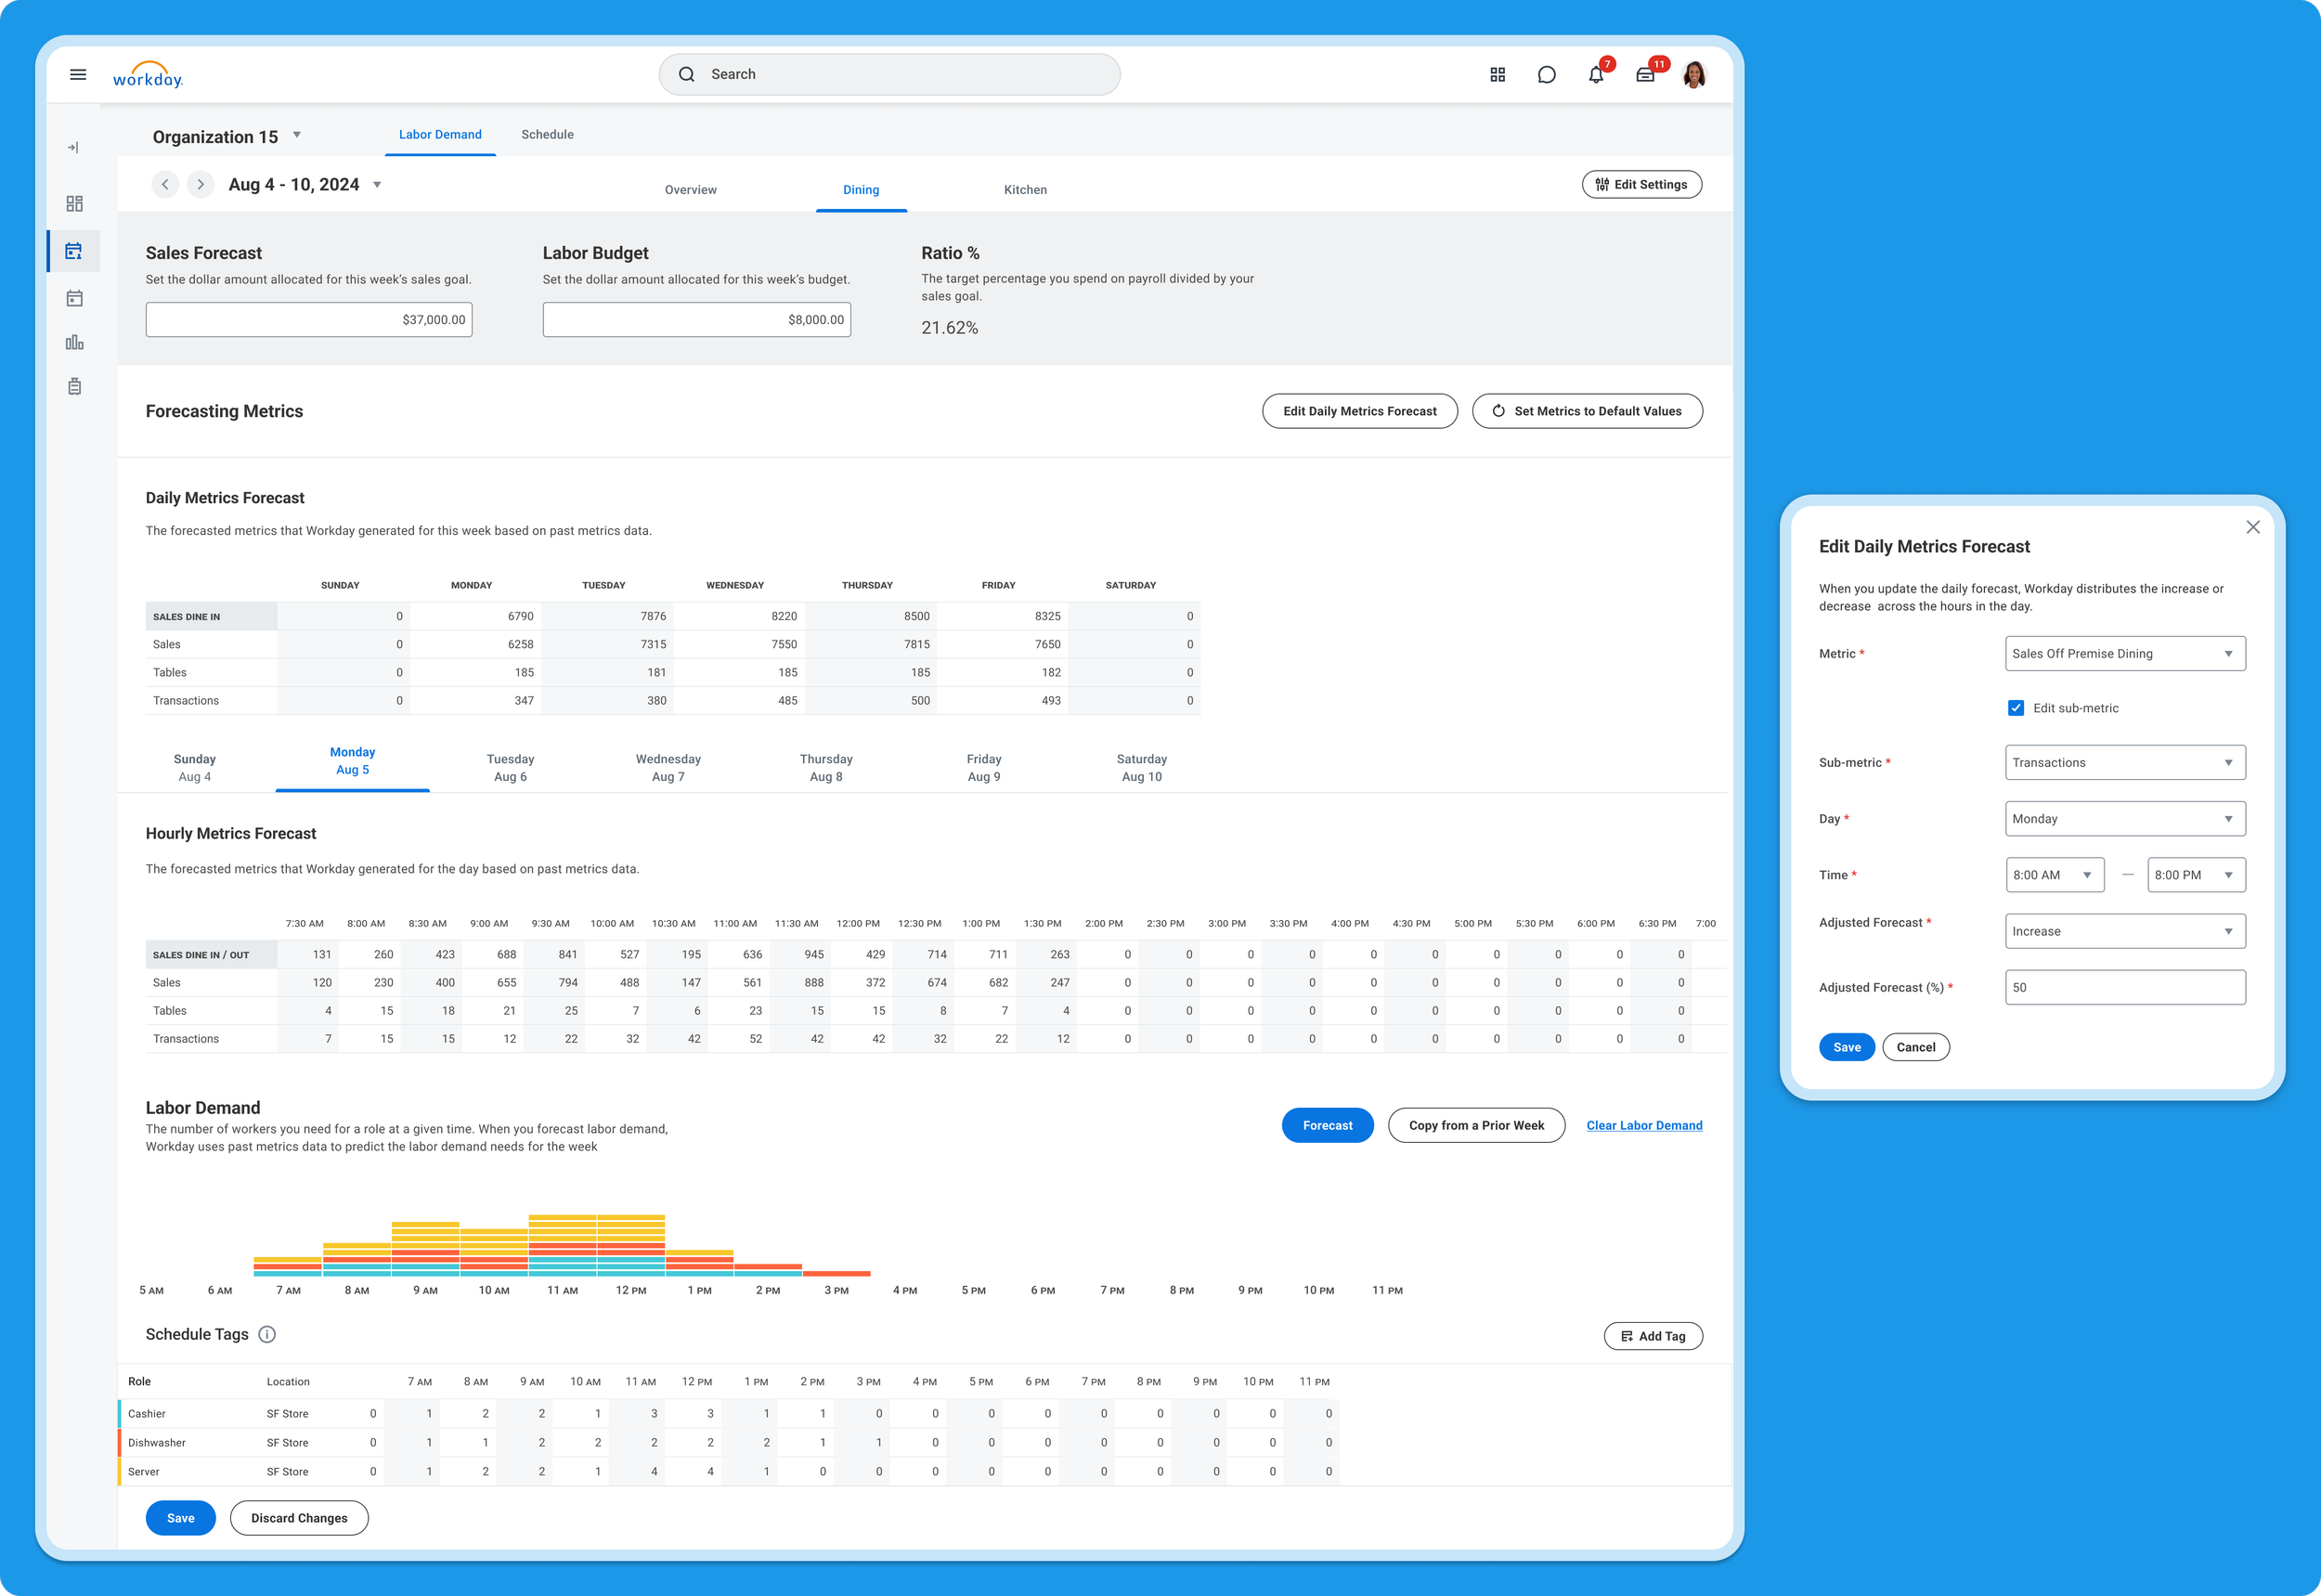Uncheck the Edit sub-metric checkbox
Viewport: 2321px width, 1596px height.
2015,708
